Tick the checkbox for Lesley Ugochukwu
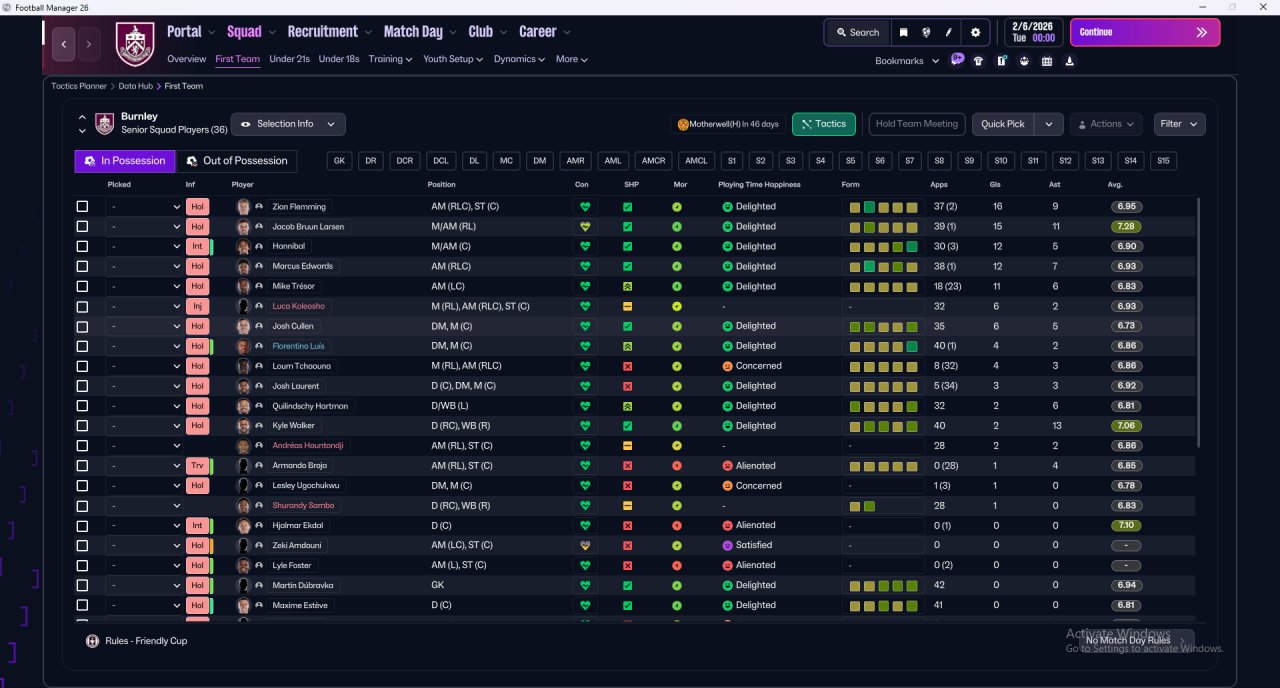 [x=82, y=486]
